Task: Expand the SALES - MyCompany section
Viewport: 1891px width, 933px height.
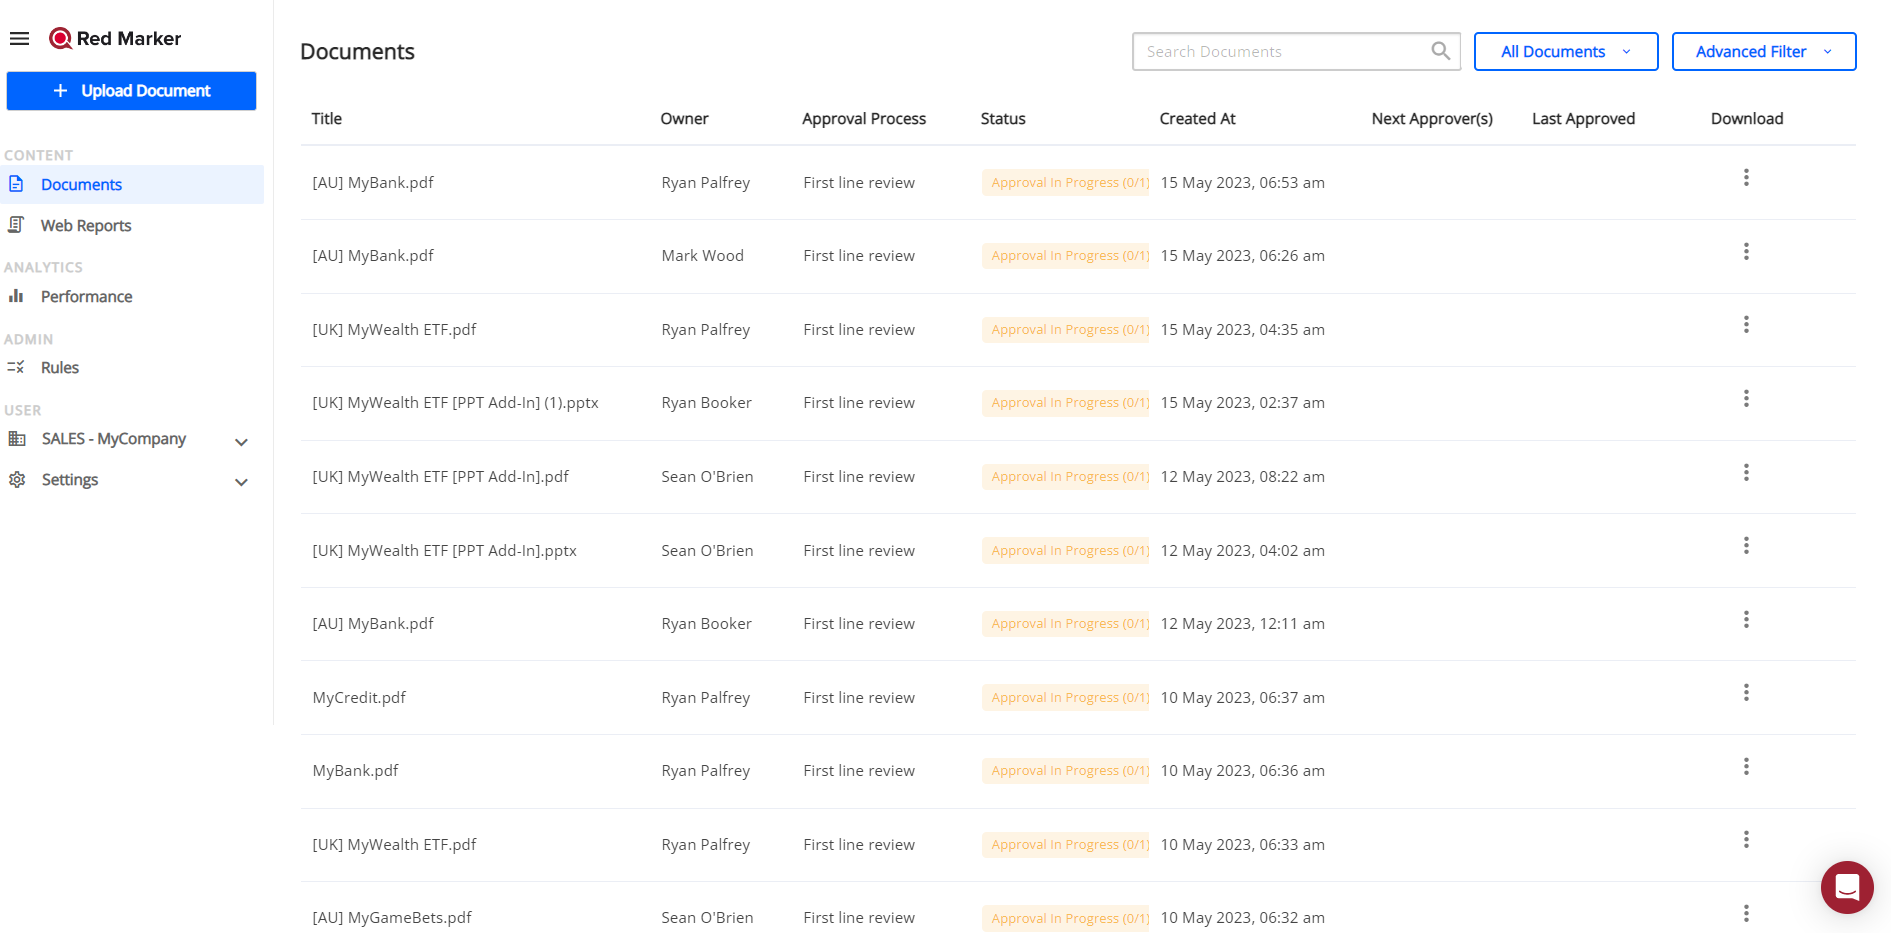Action: tap(241, 441)
